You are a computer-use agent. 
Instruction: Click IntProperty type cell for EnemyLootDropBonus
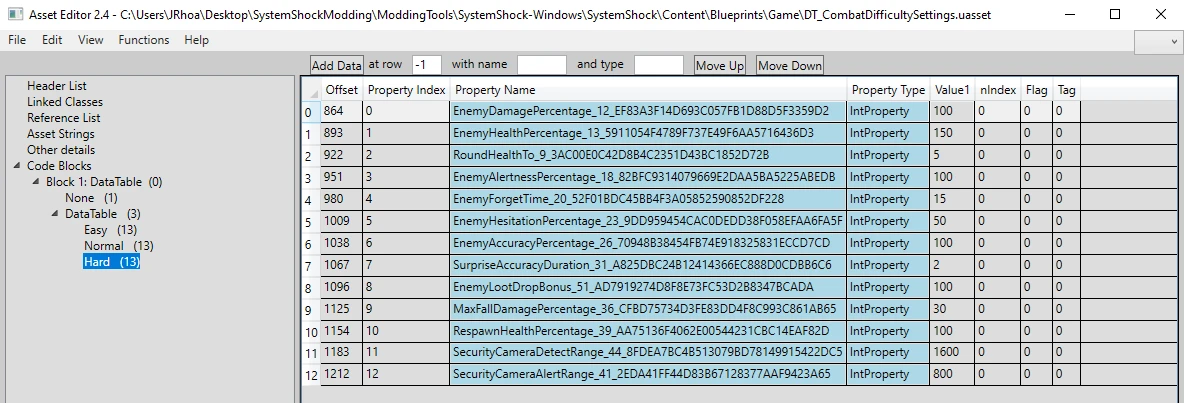pos(888,287)
